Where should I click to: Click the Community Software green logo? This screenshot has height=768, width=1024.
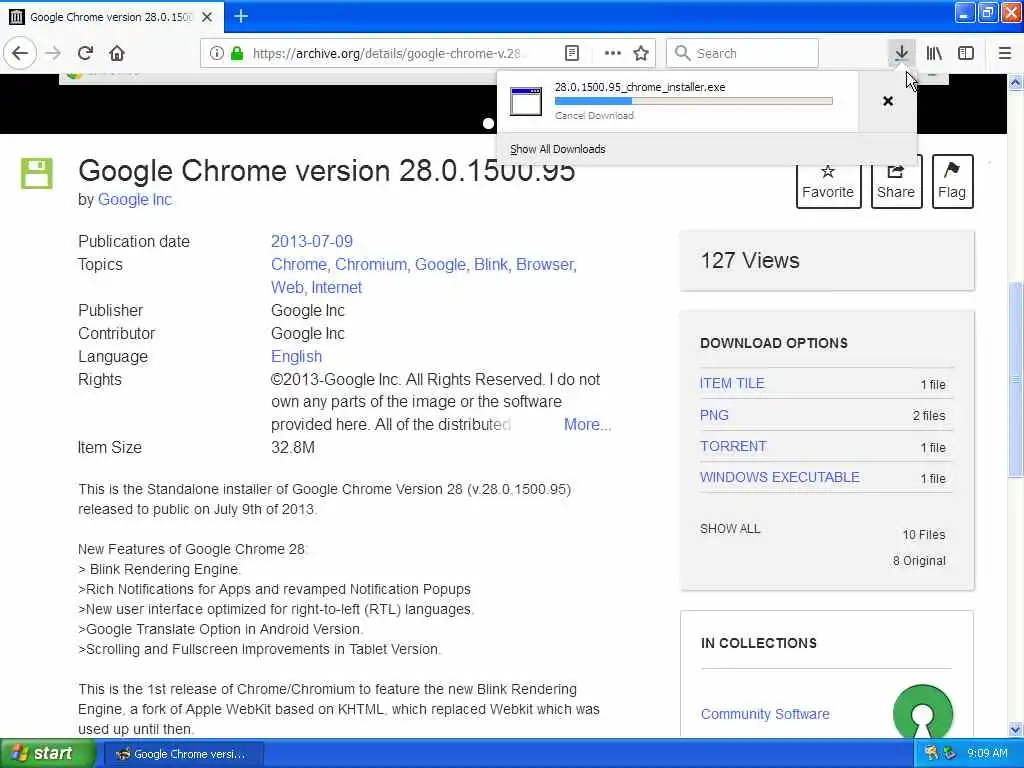point(922,712)
